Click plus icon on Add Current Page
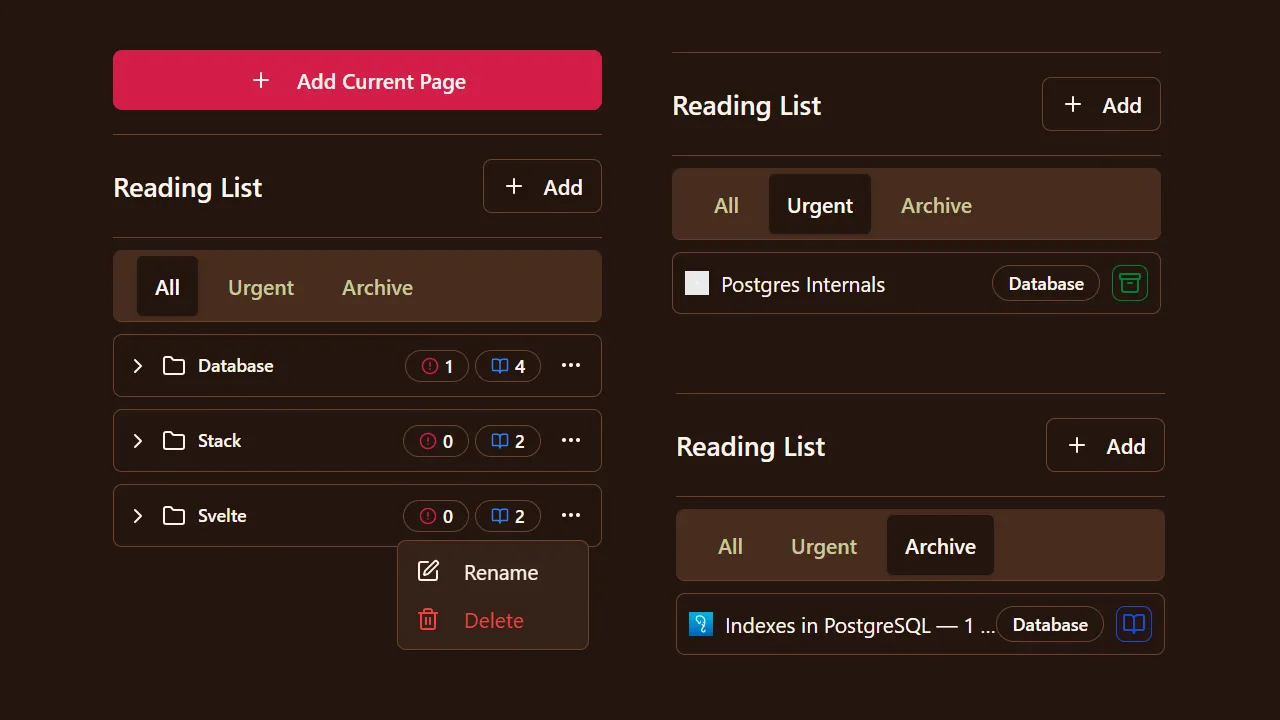 pos(261,80)
